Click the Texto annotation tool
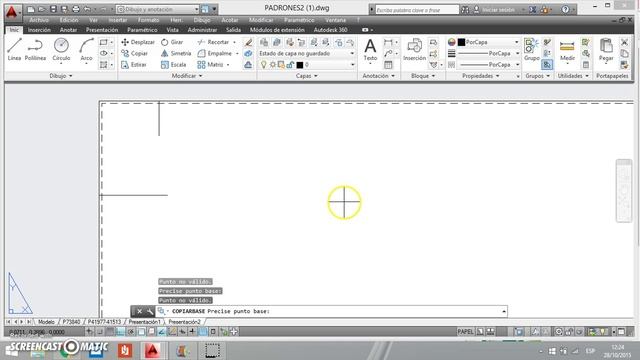 370,49
